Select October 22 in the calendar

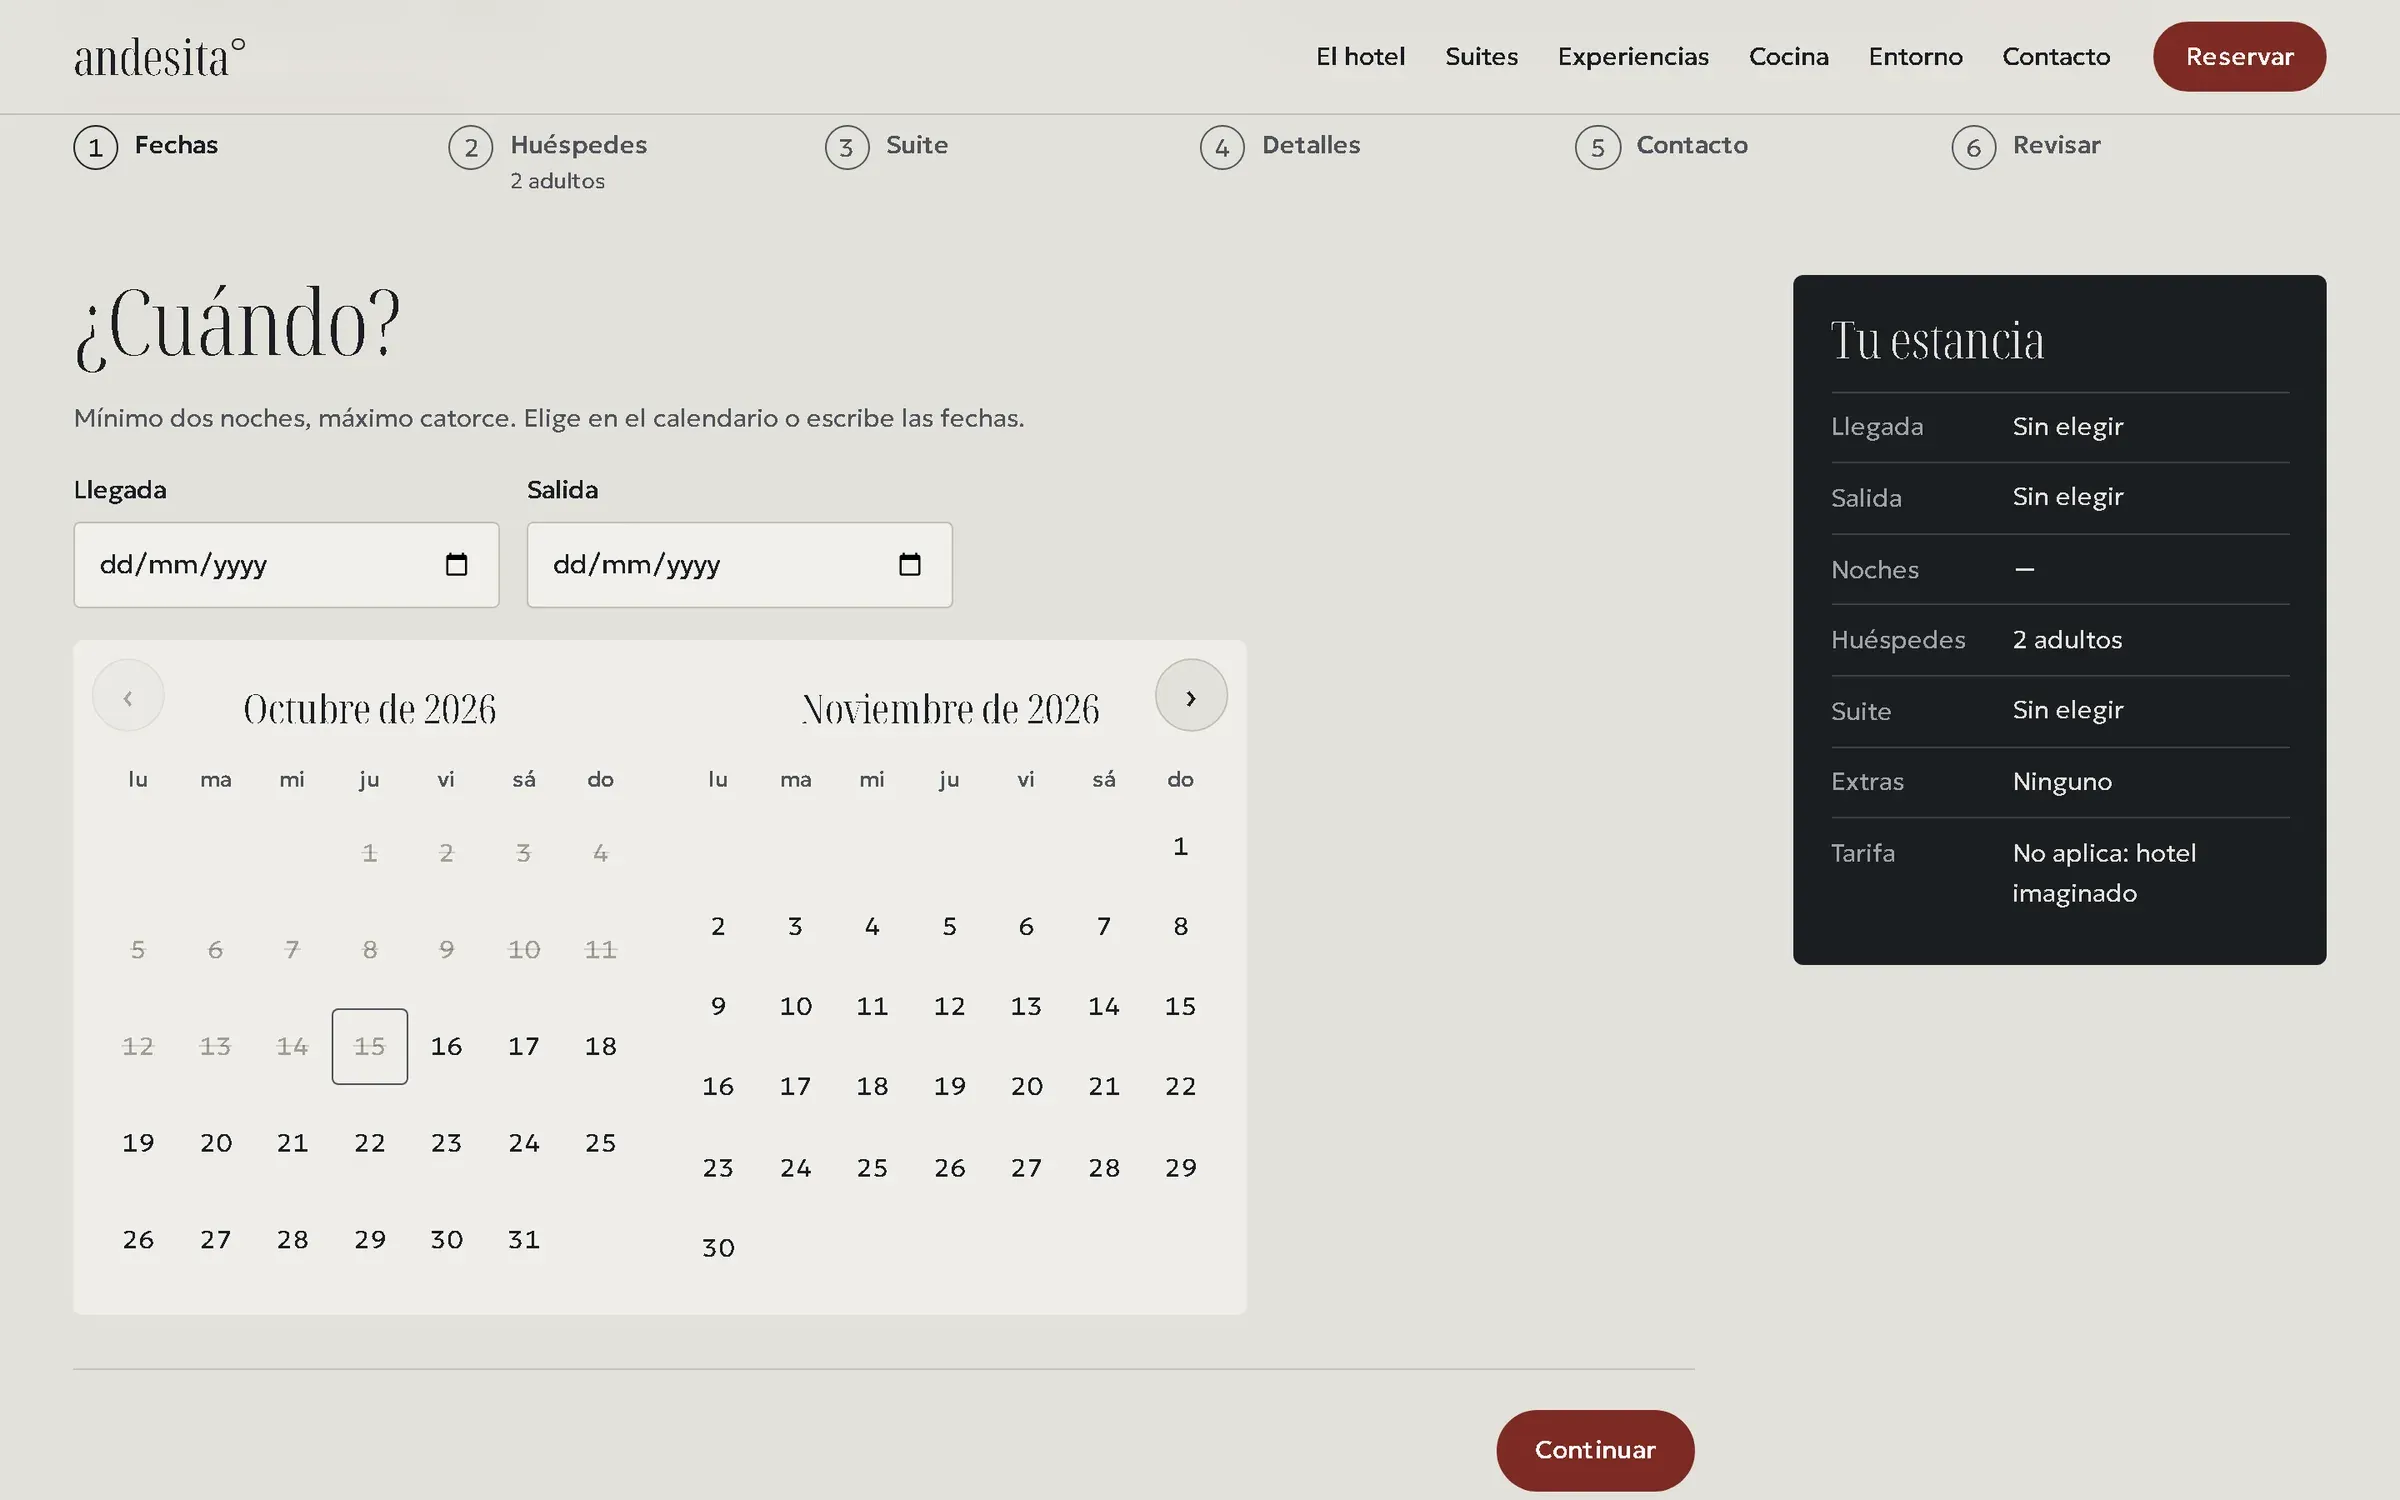(x=369, y=1143)
